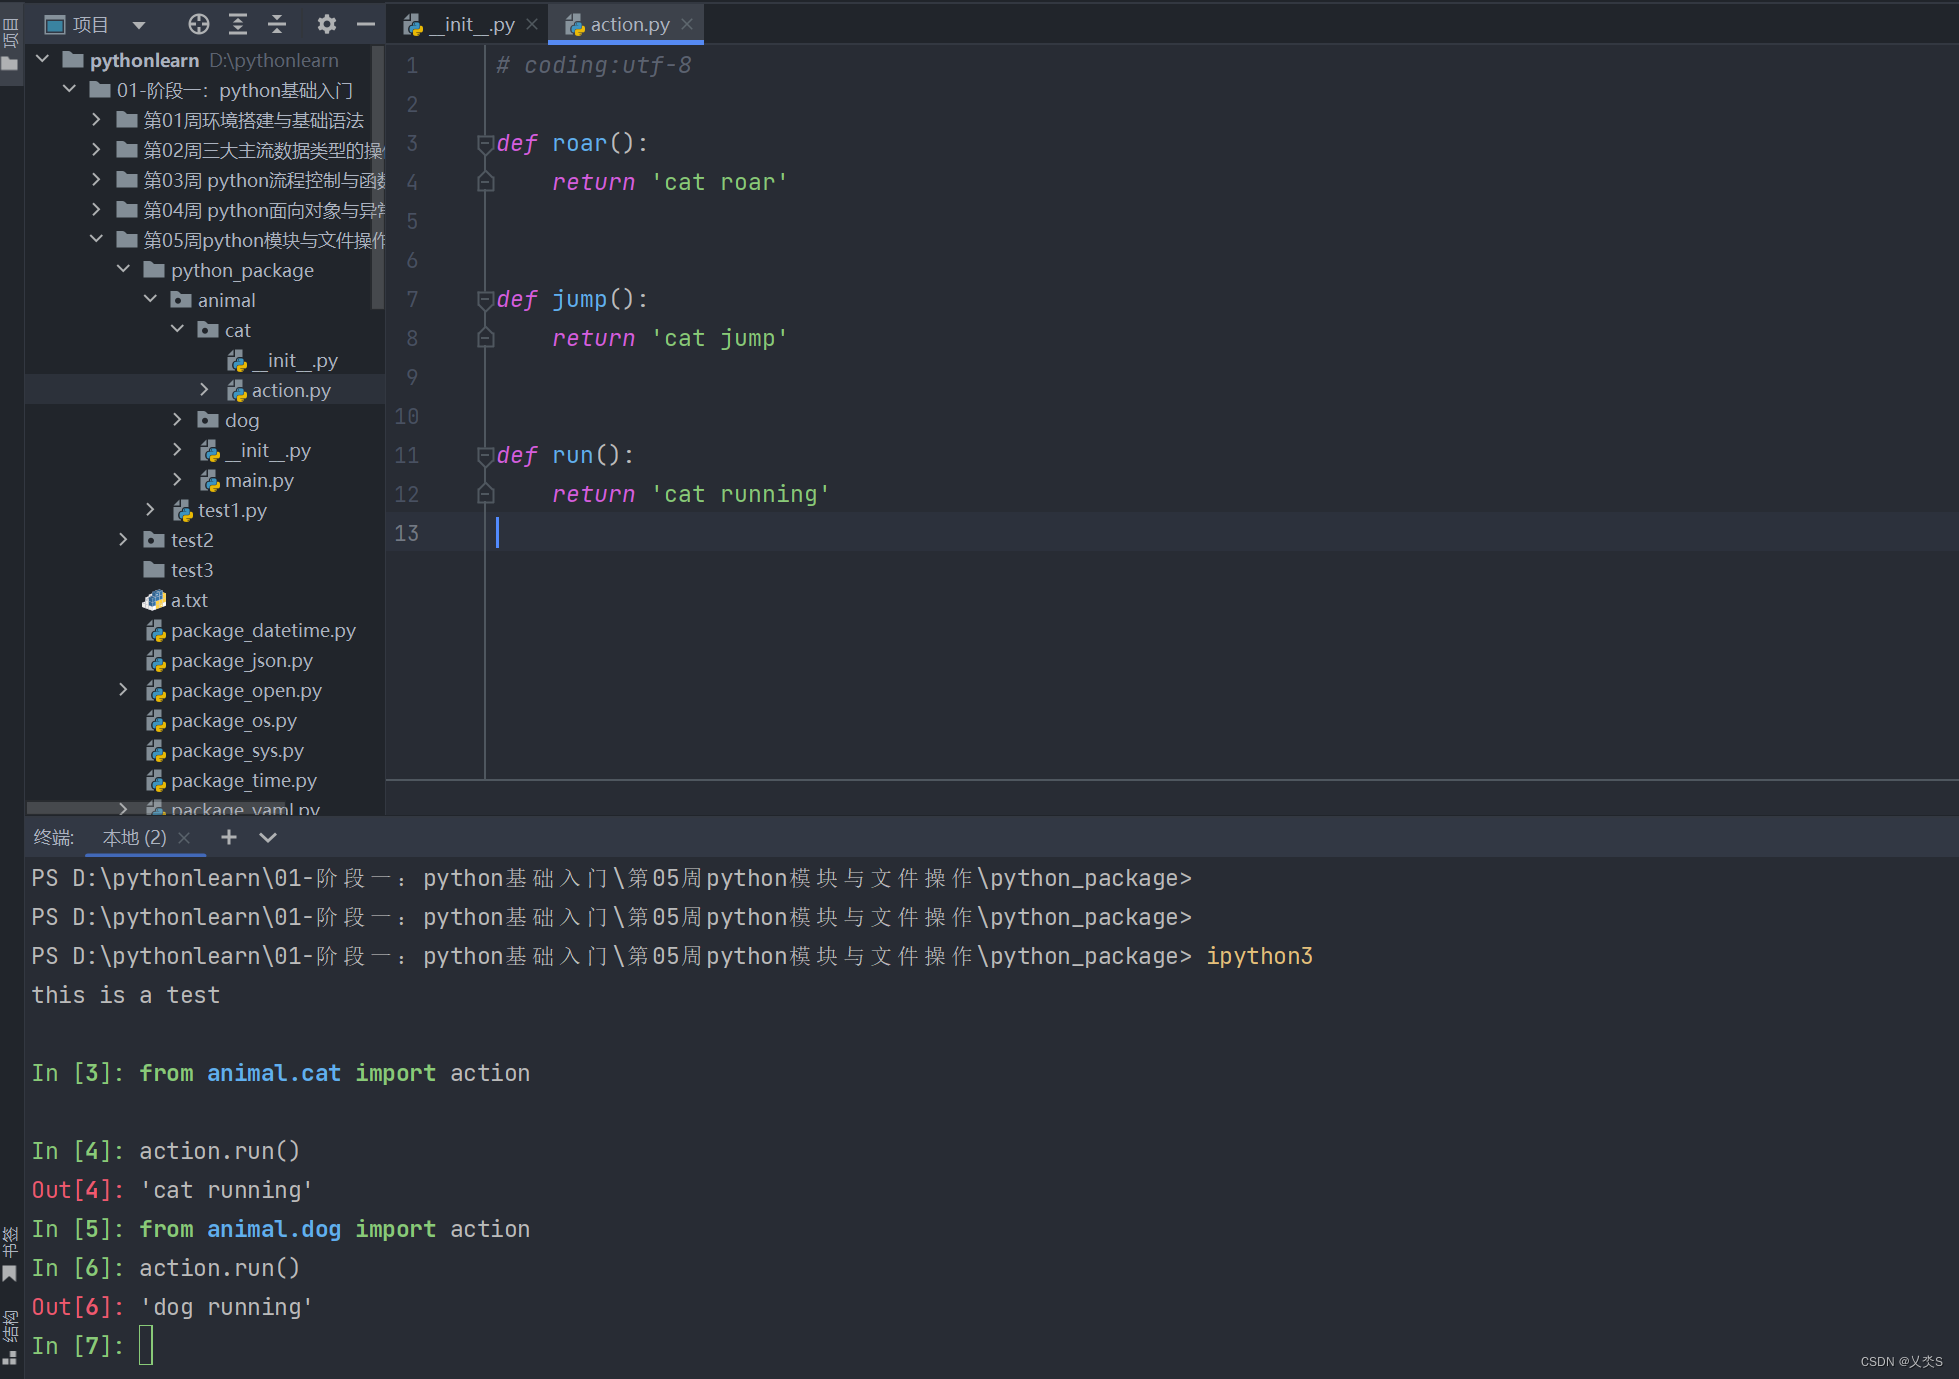Add a new terminal session with plus
This screenshot has height=1379, width=1959.
tap(229, 837)
